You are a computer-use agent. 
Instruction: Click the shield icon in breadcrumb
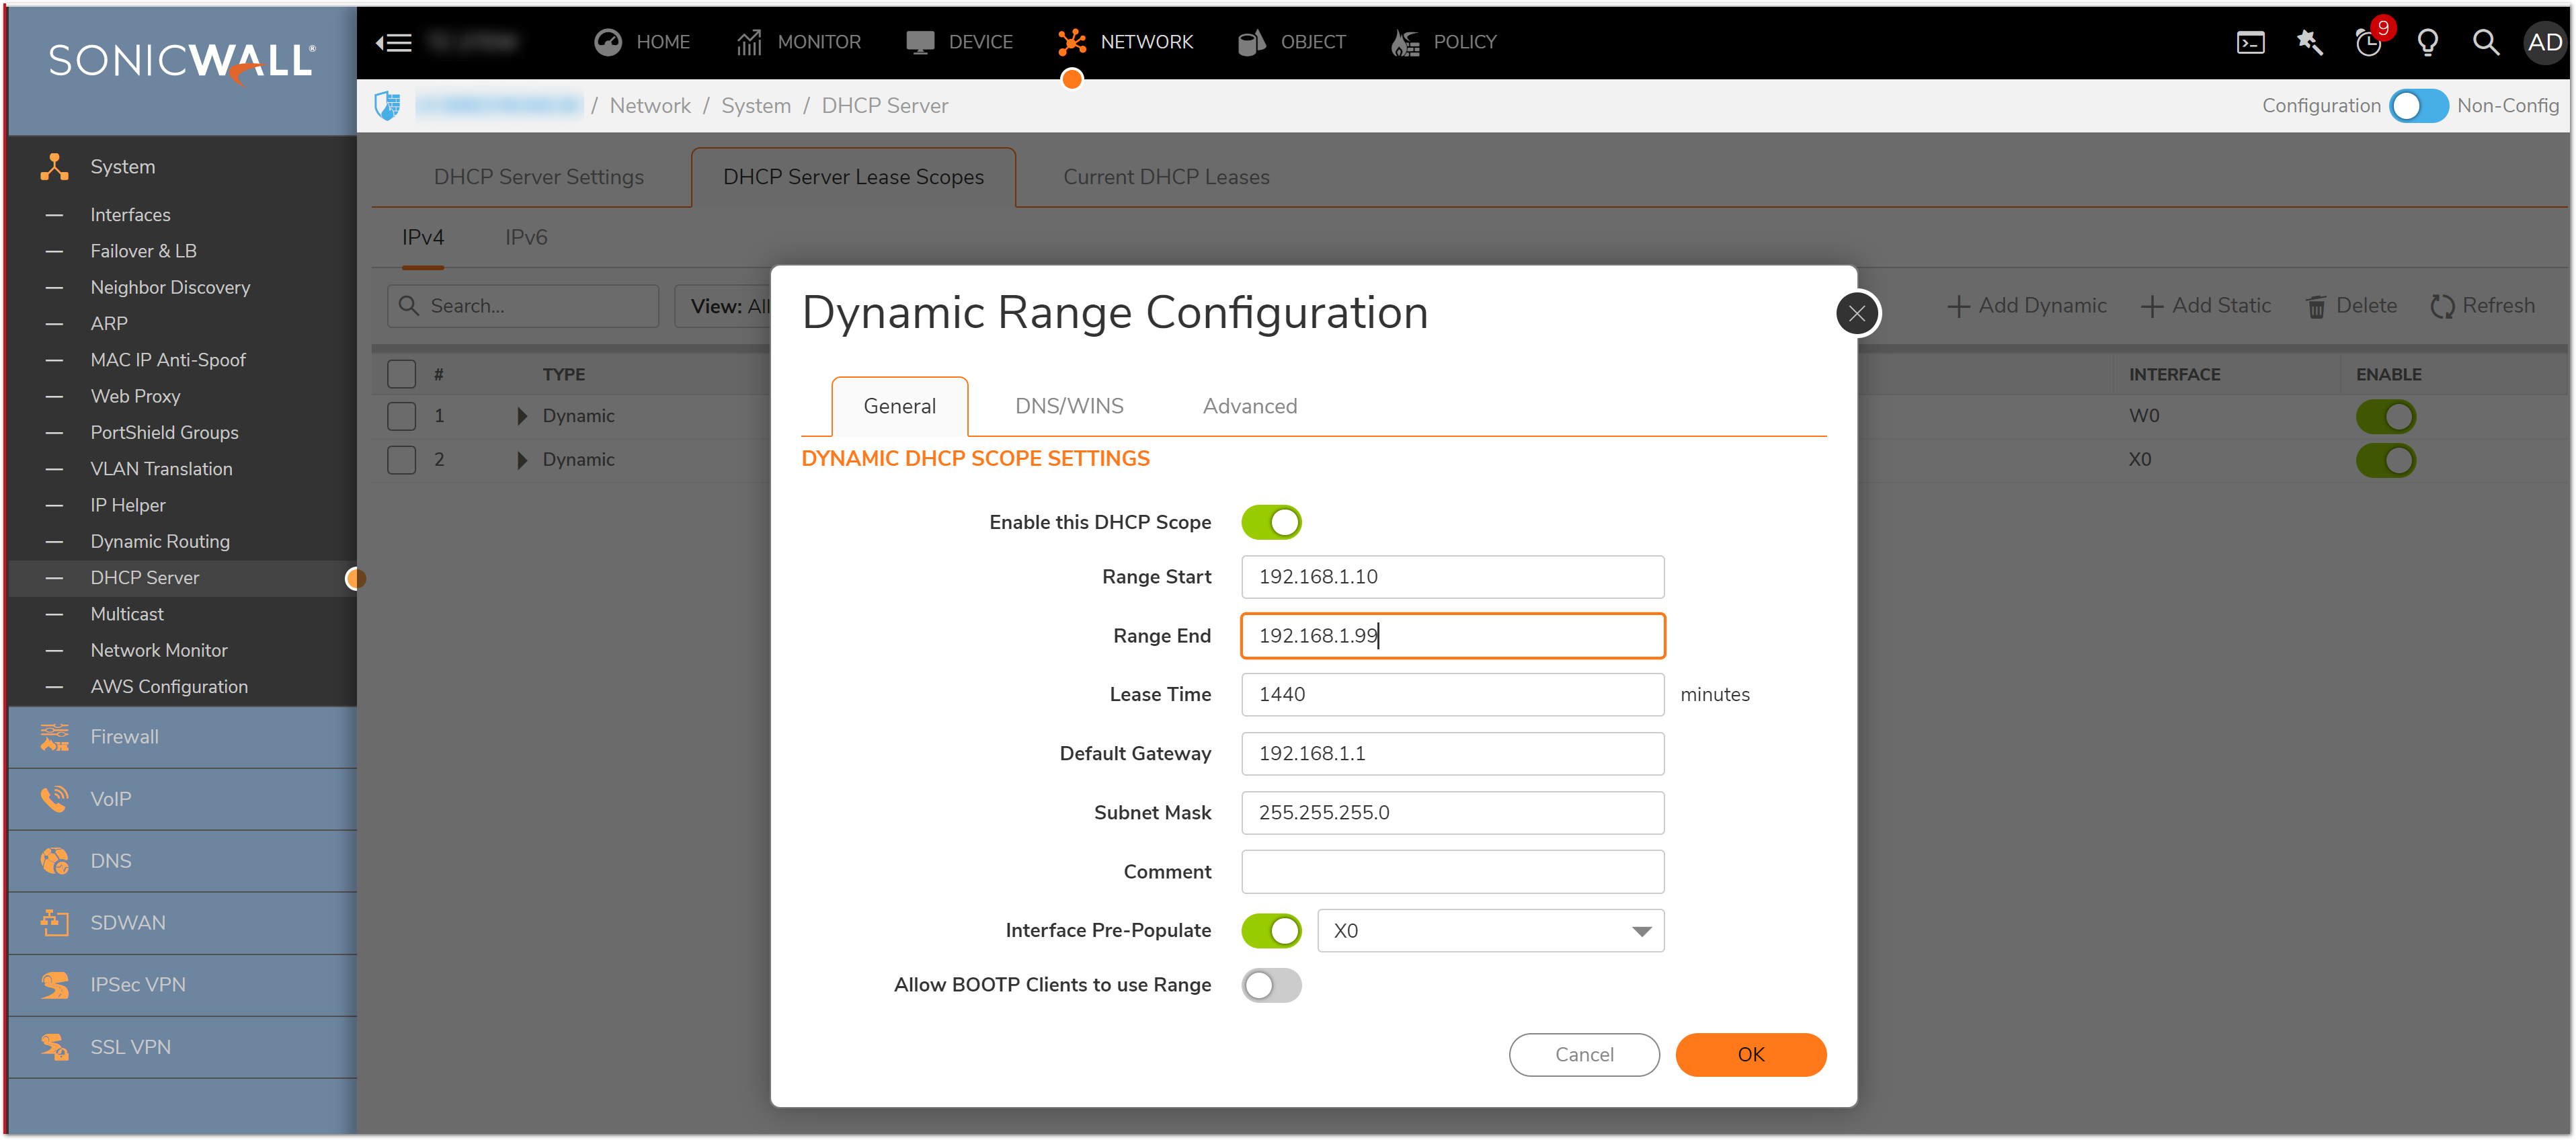388,105
